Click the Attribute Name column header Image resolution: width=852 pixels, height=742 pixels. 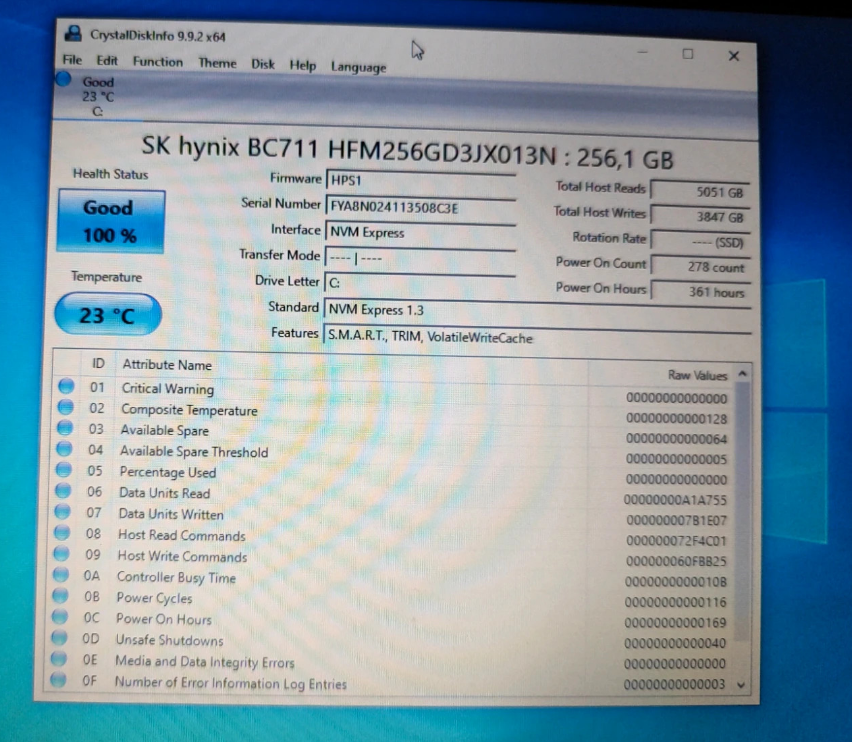167,364
